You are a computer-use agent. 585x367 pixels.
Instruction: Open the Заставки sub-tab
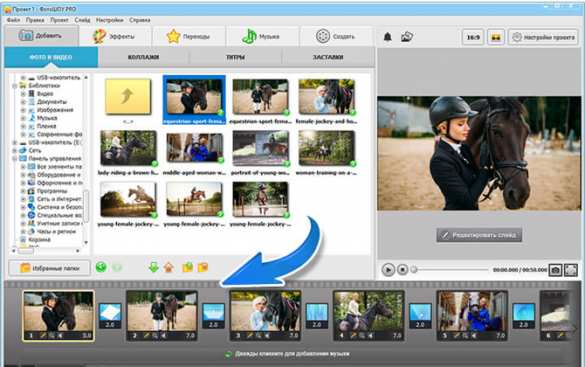coord(328,57)
